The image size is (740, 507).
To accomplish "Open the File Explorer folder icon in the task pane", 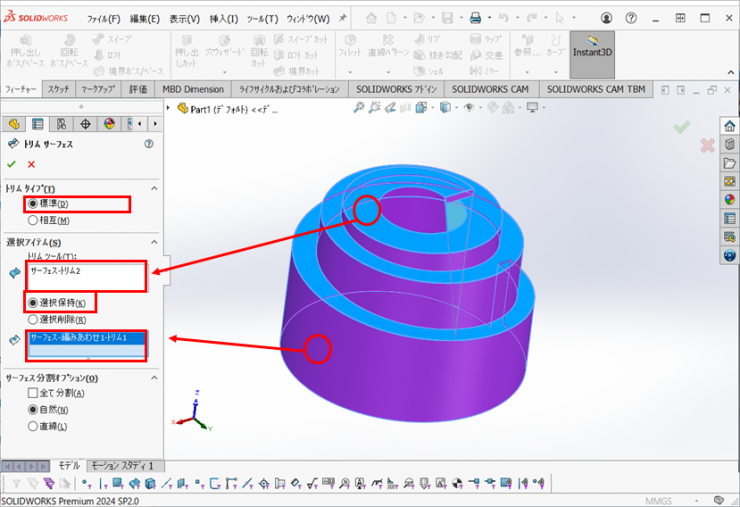I will tap(729, 163).
